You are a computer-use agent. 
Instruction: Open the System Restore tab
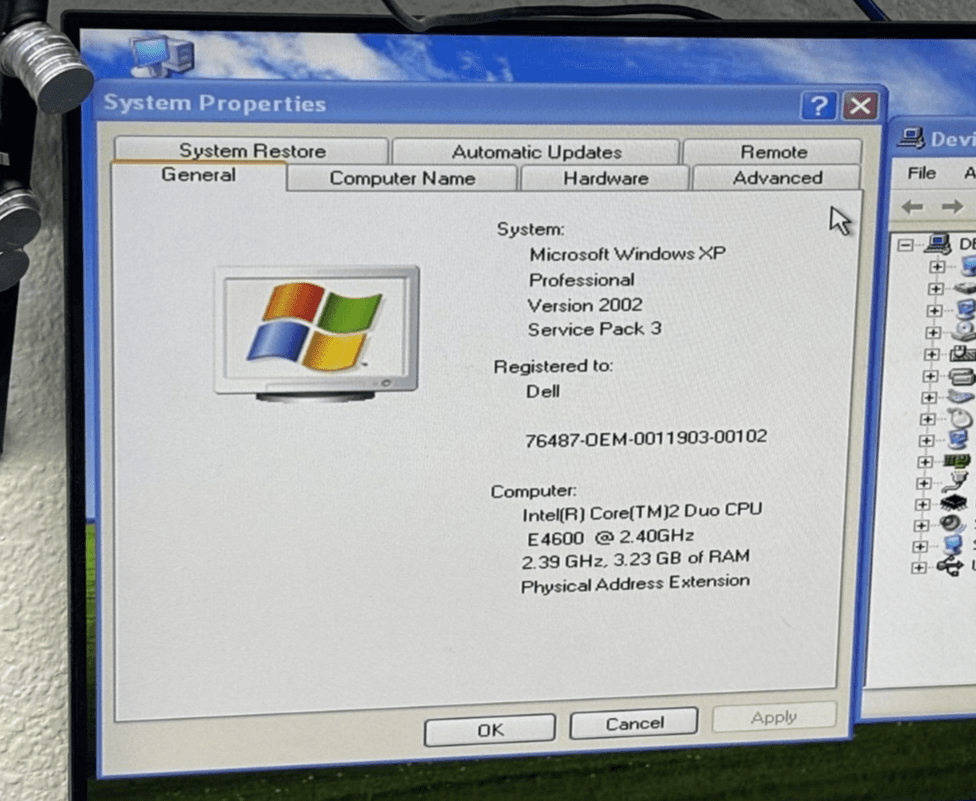point(252,151)
